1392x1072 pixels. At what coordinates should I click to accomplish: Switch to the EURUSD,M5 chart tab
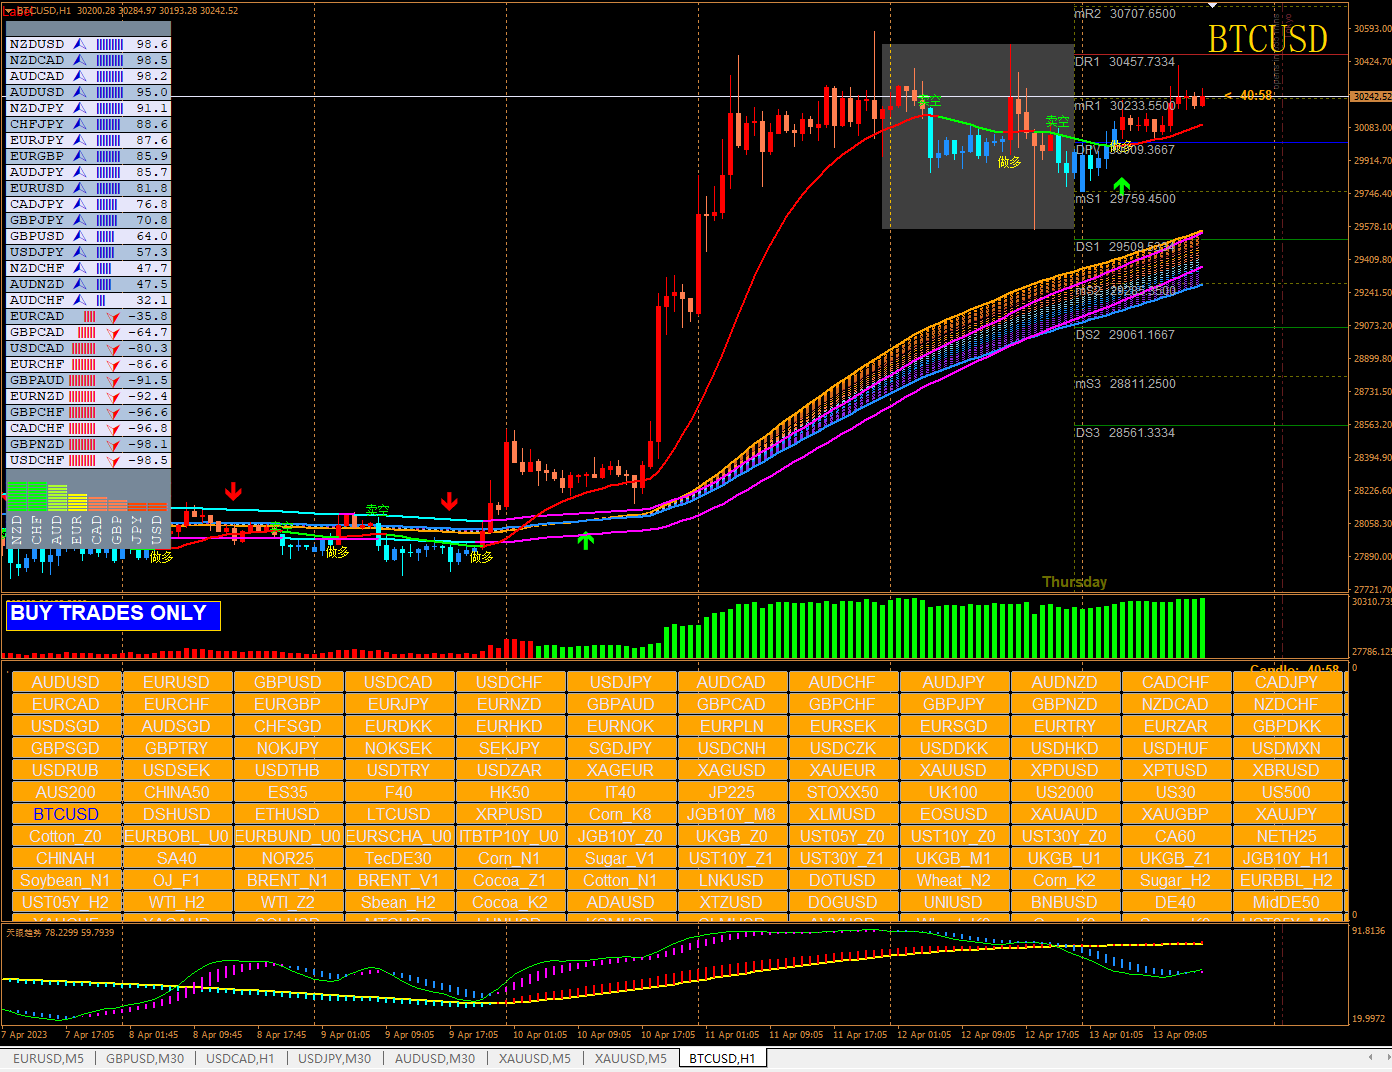tap(48, 1058)
